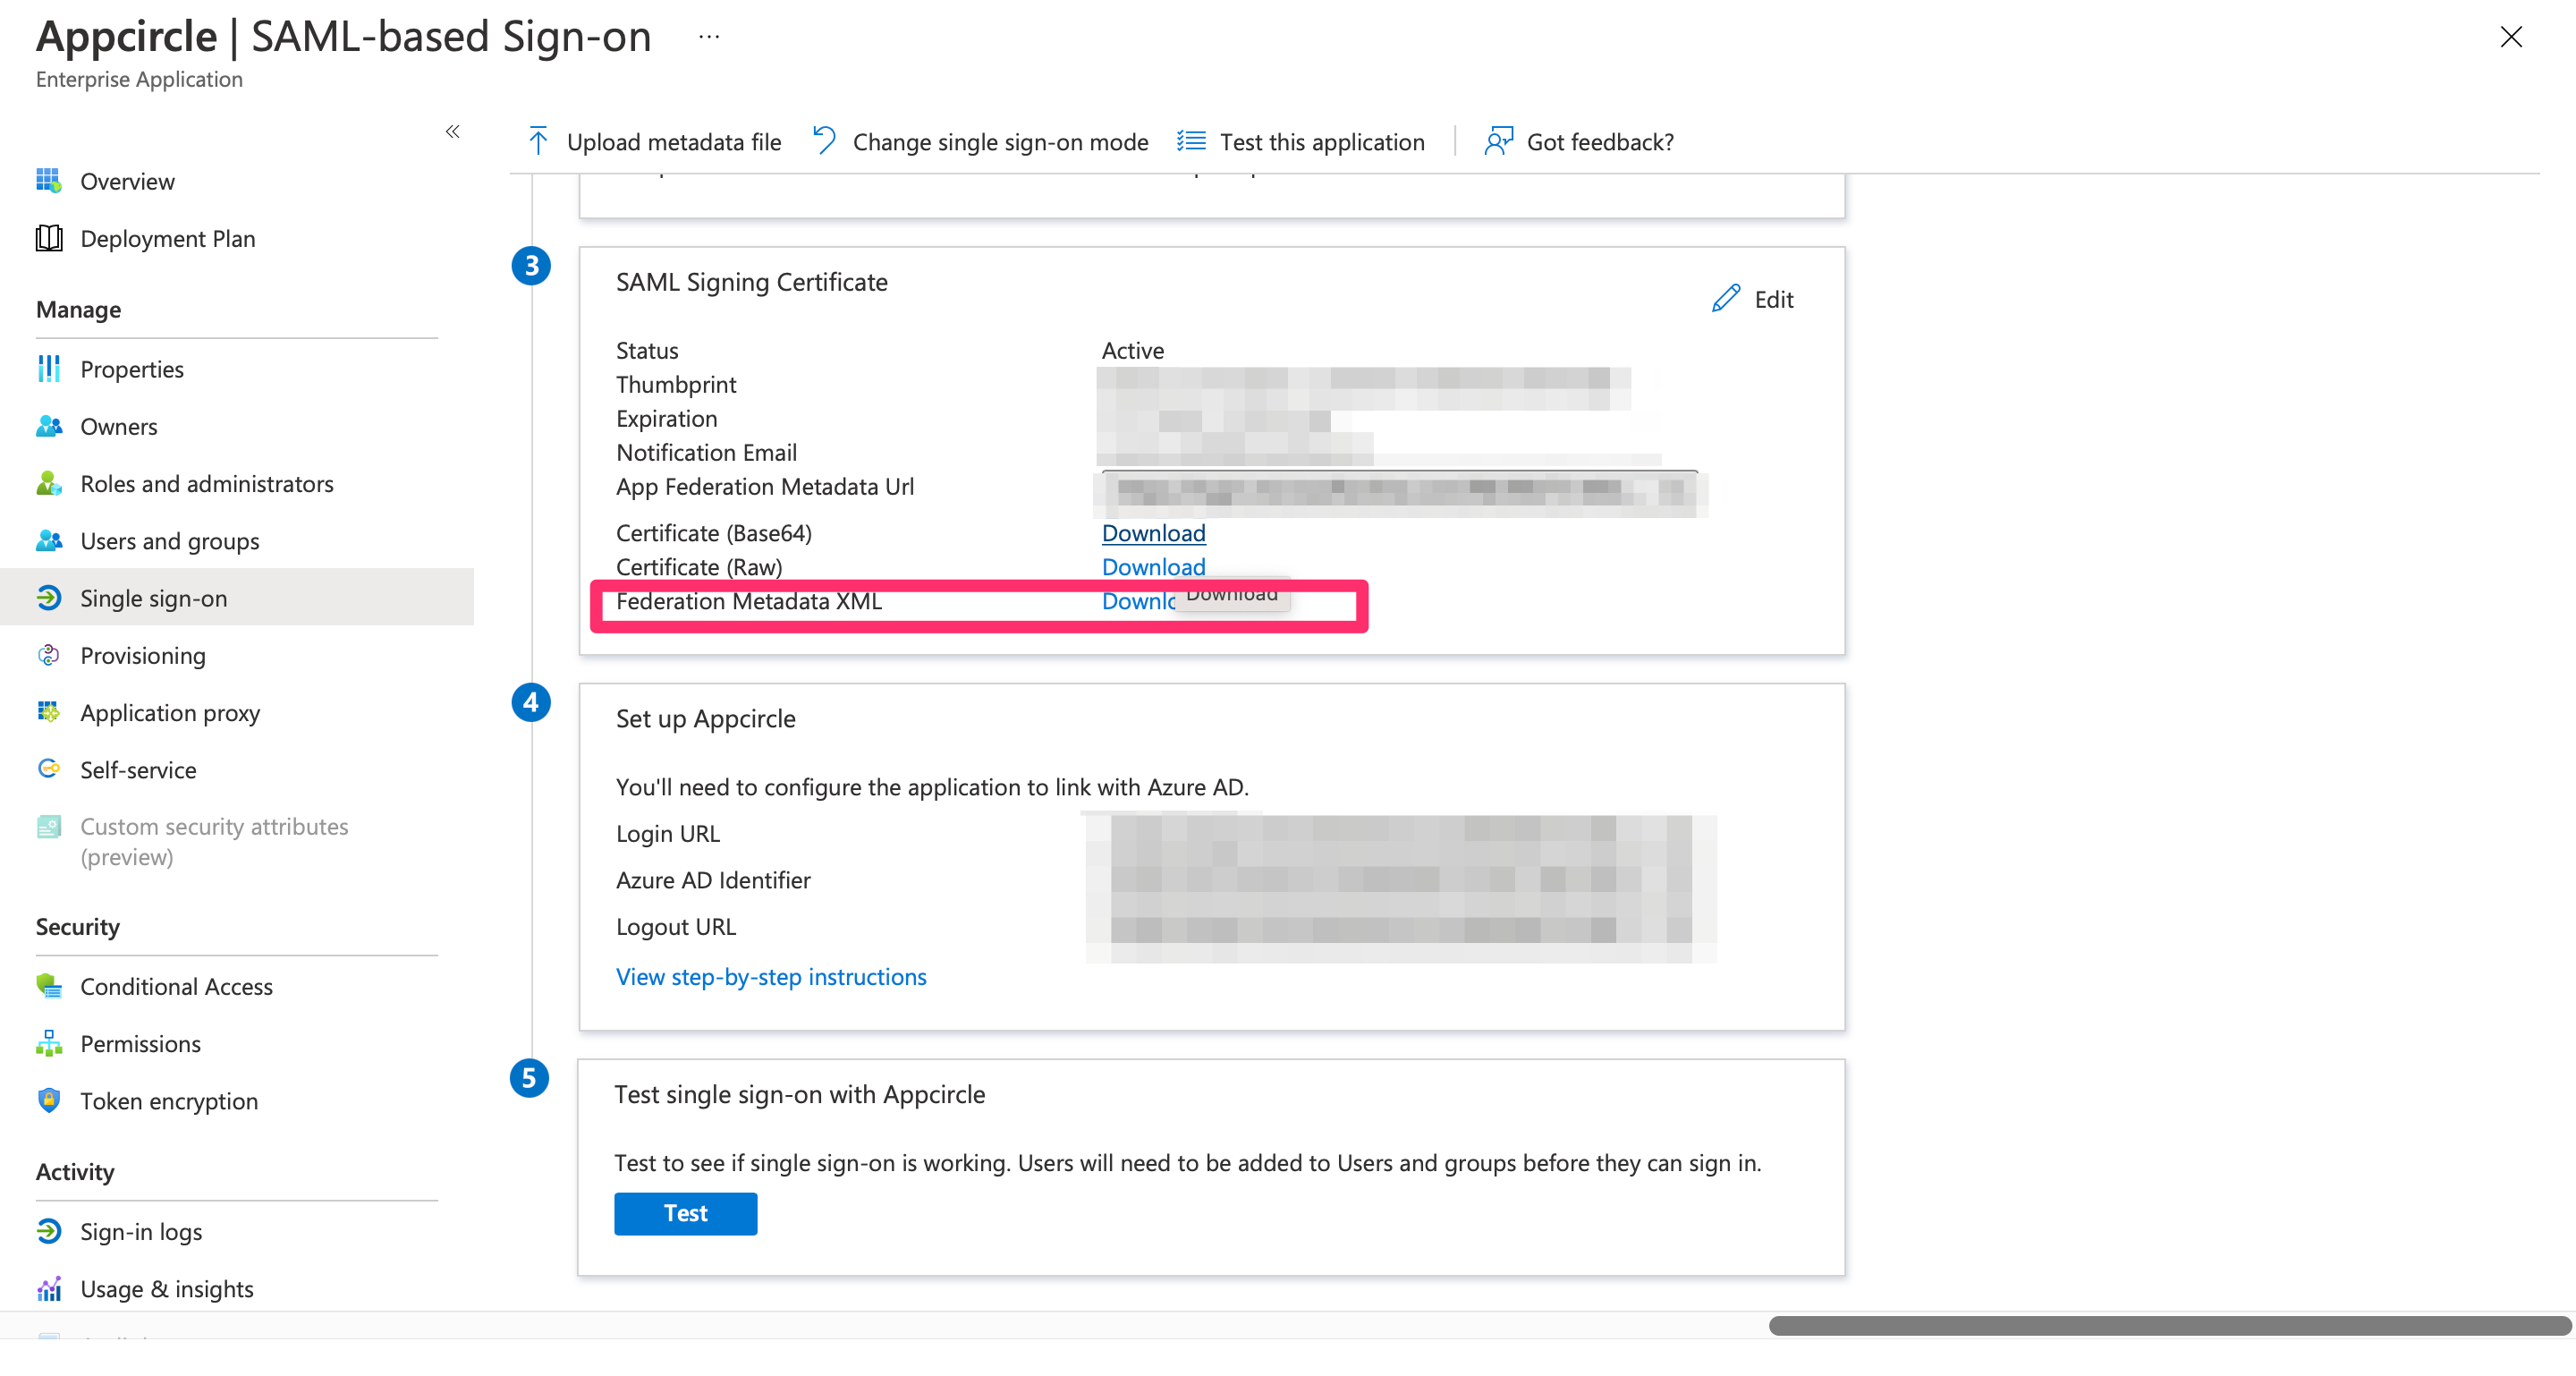Click the horizontal scrollbar at bottom

coord(2168,1324)
